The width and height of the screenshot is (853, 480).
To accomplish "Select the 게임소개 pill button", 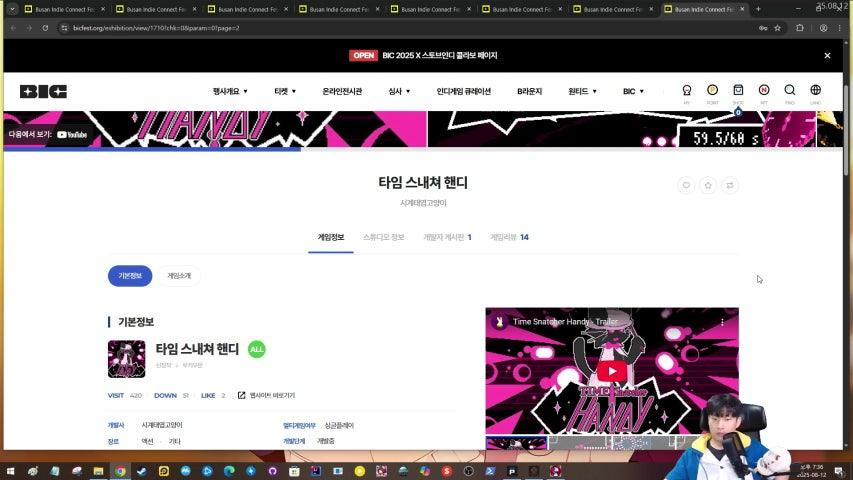I will coord(179,276).
